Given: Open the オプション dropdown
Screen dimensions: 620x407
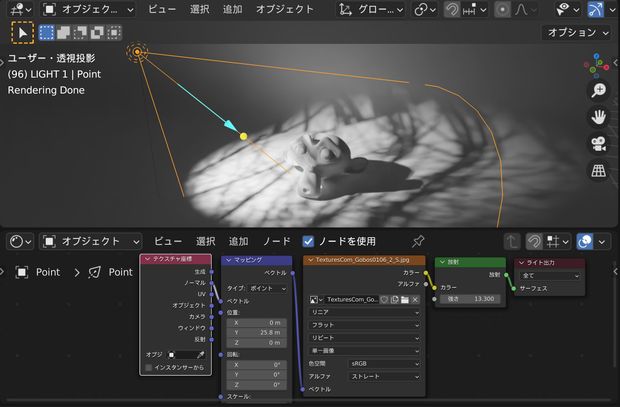Looking at the screenshot, I should 577,32.
